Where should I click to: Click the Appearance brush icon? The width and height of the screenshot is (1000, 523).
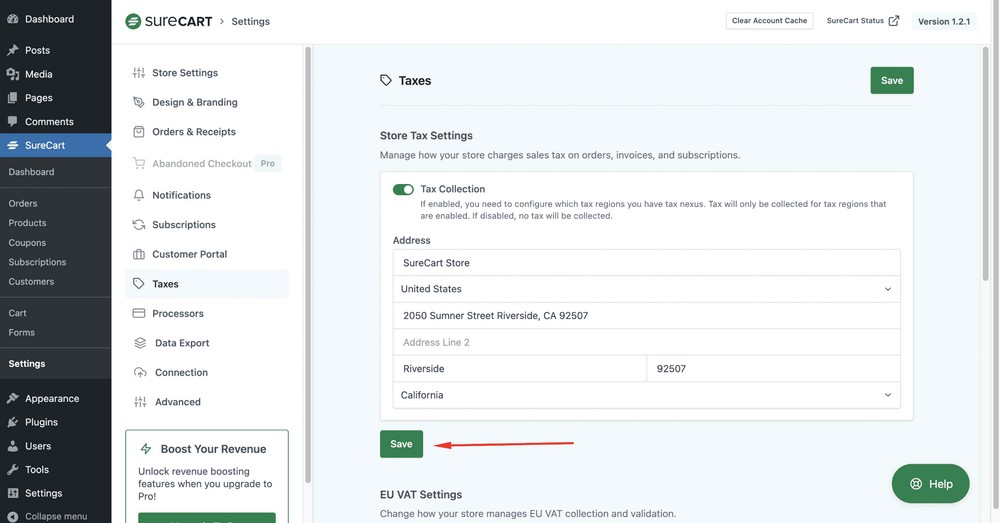coord(12,398)
